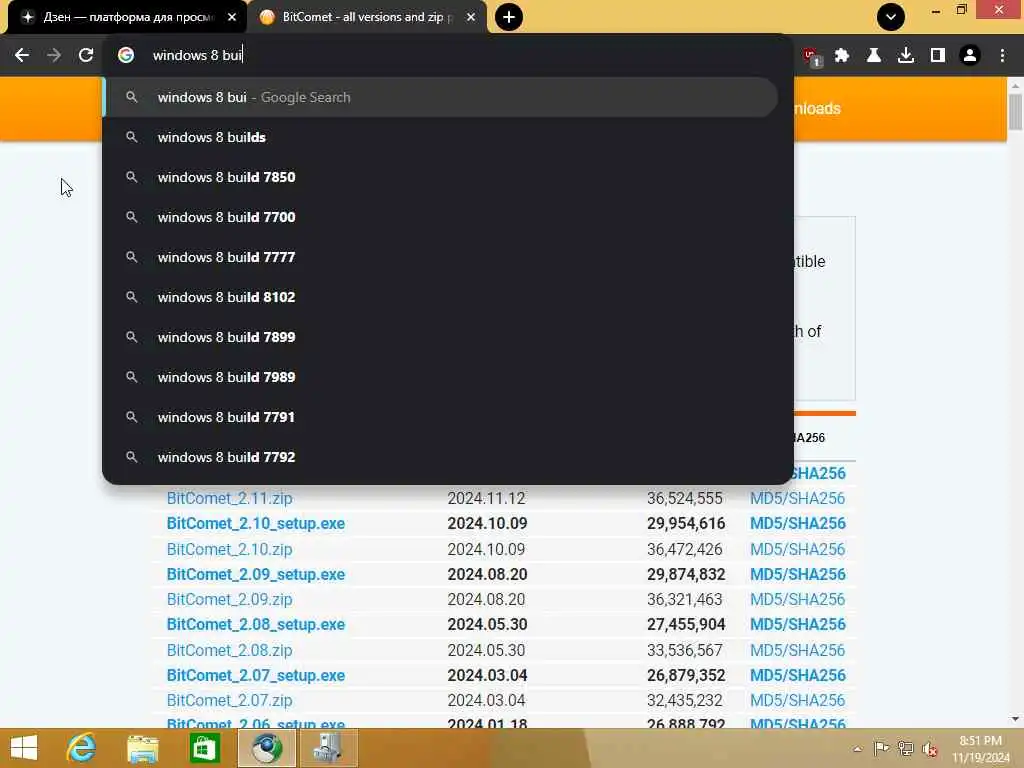
Task: Open the Windows Start button
Action: coord(24,748)
